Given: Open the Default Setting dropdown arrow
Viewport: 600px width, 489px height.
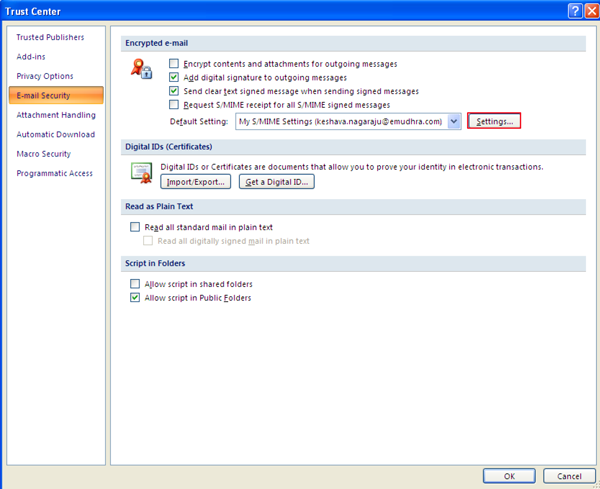Looking at the screenshot, I should tap(454, 121).
